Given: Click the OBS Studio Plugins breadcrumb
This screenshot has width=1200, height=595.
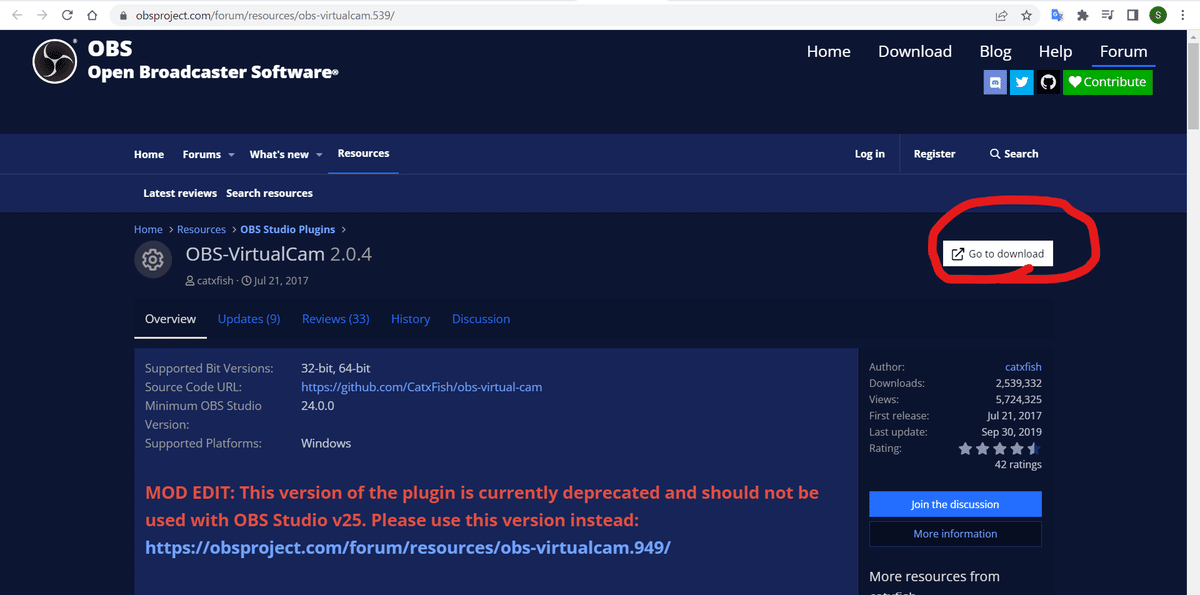Looking at the screenshot, I should tap(289, 230).
